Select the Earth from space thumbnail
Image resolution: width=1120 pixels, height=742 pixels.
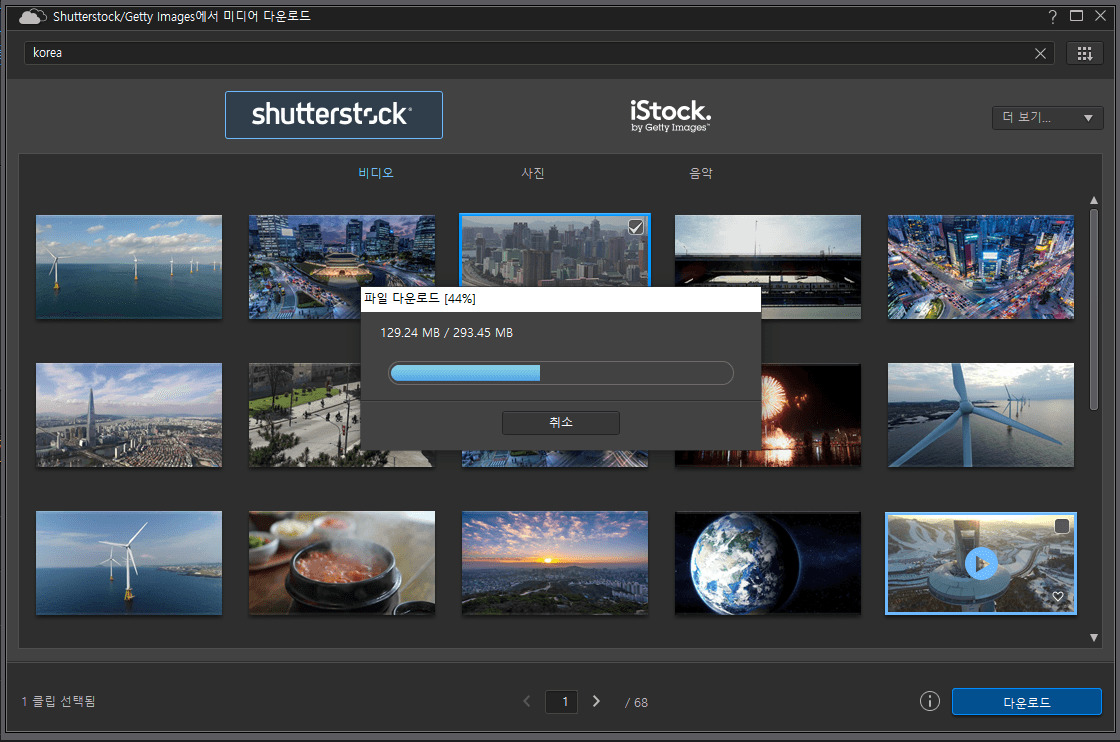click(768, 563)
